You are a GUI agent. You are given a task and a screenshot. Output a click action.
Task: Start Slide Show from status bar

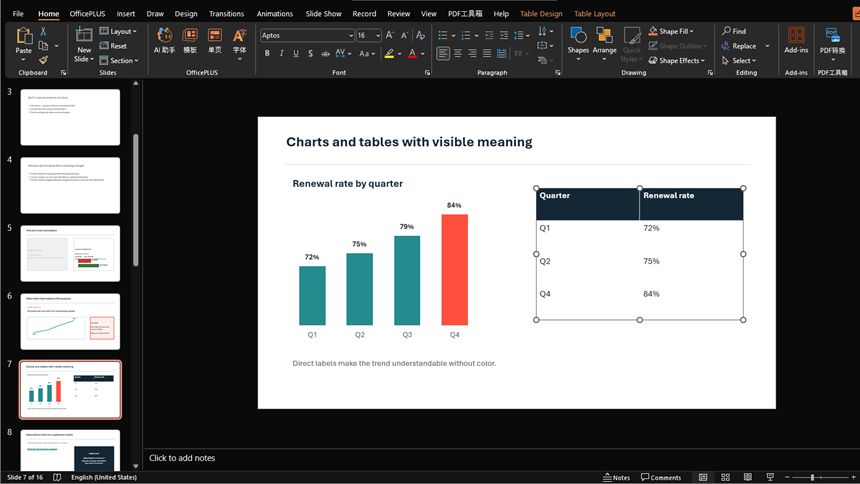point(770,477)
